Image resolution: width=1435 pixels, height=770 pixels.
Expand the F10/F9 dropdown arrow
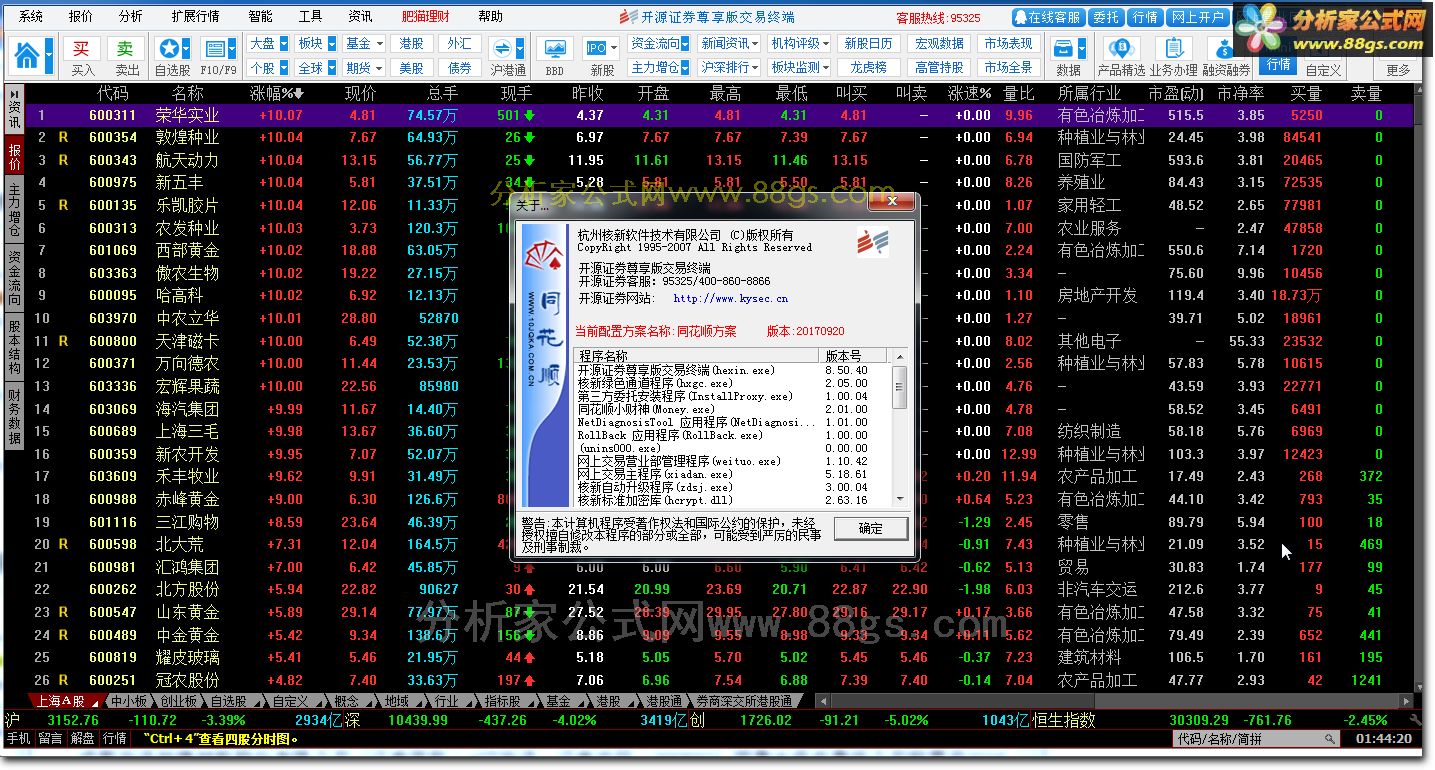pos(231,49)
